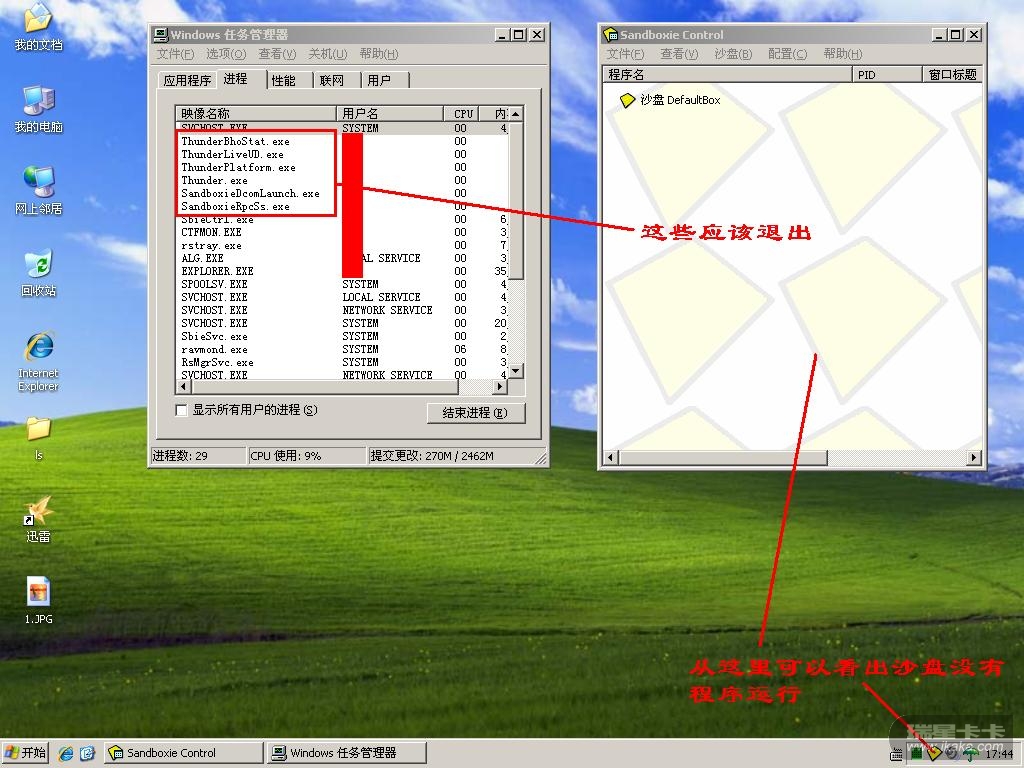This screenshot has height=768, width=1024.
Task: Activate Sandboxie Control taskbar button
Action: 185,753
